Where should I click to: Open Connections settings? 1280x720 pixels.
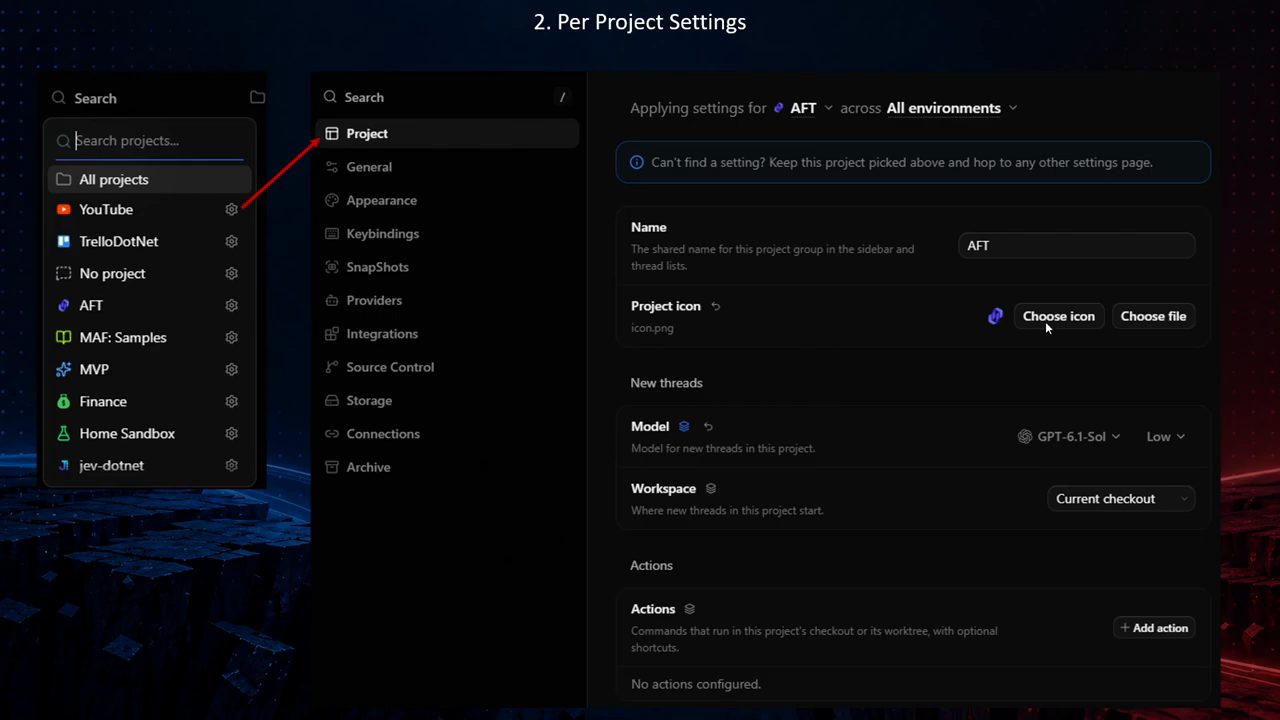[447, 433]
